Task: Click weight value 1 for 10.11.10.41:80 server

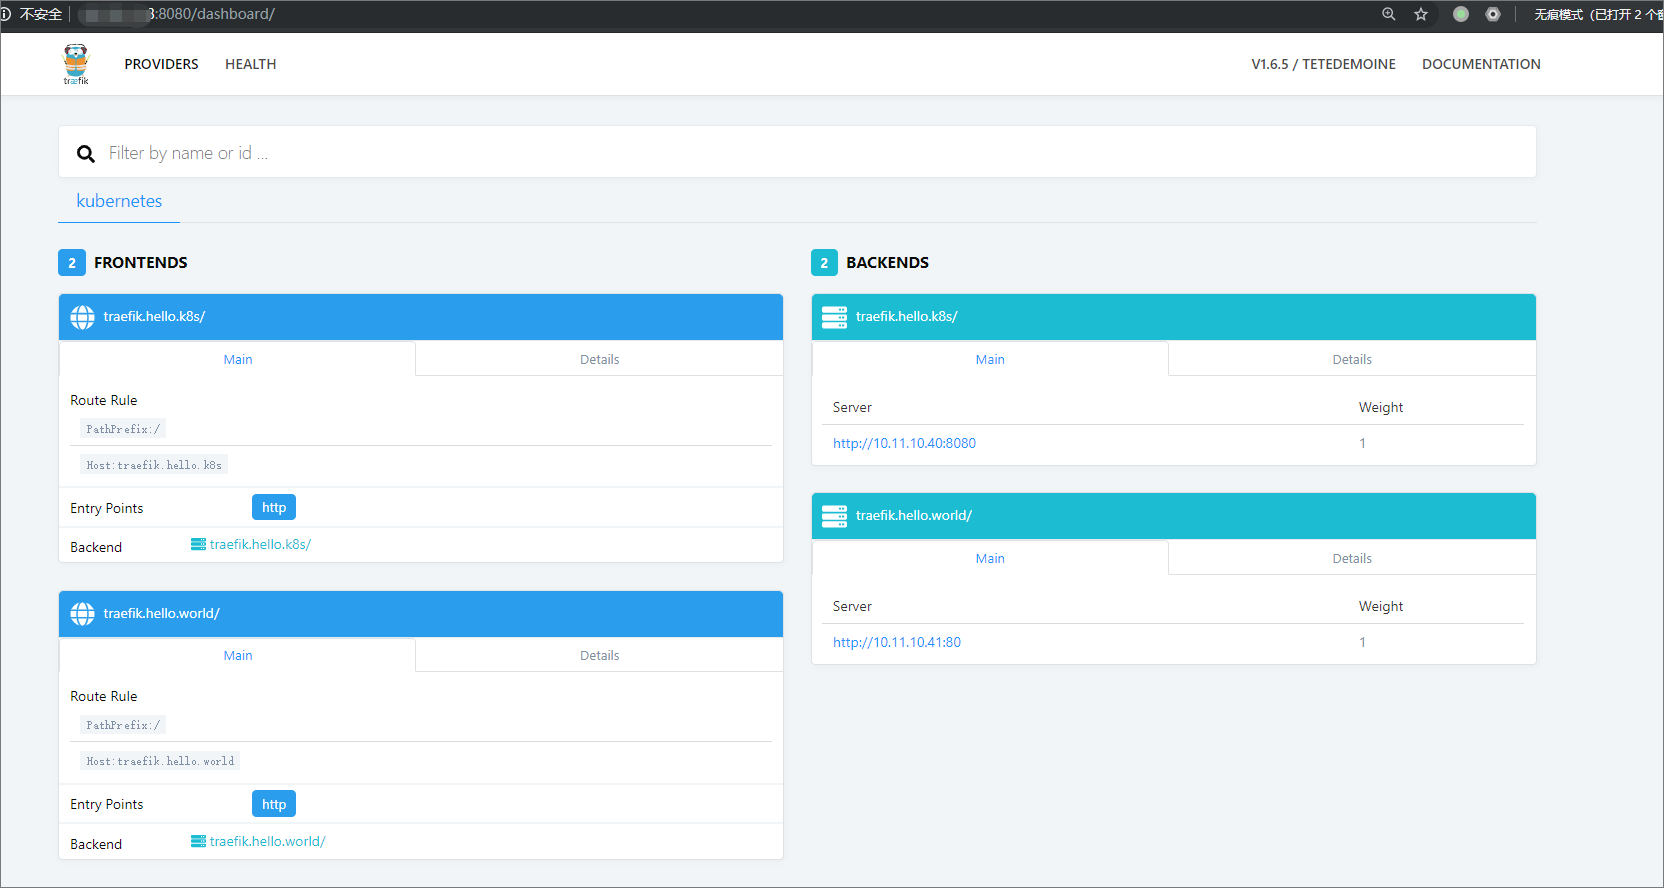Action: click(1362, 642)
